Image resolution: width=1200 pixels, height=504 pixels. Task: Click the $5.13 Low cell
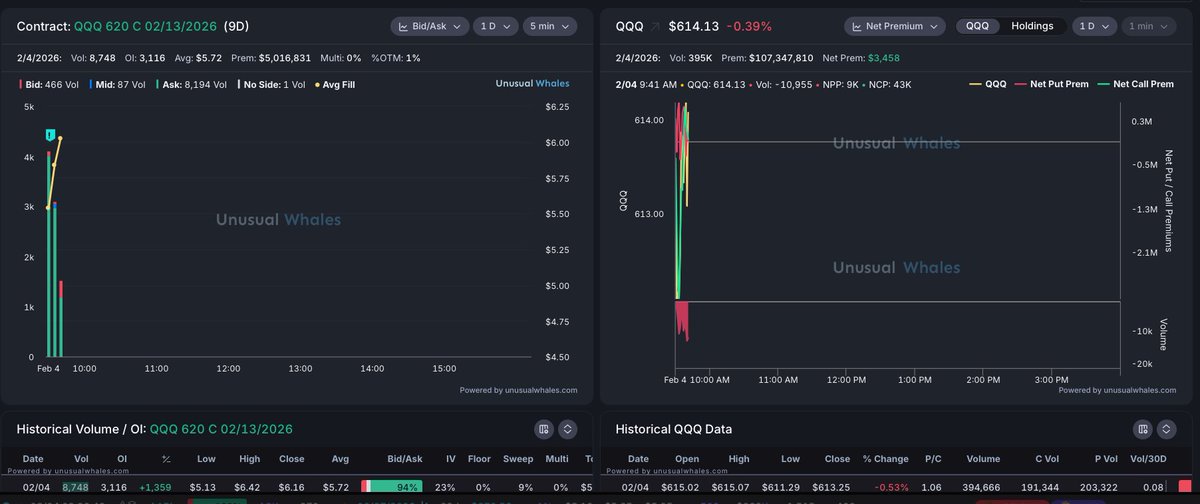click(204, 485)
